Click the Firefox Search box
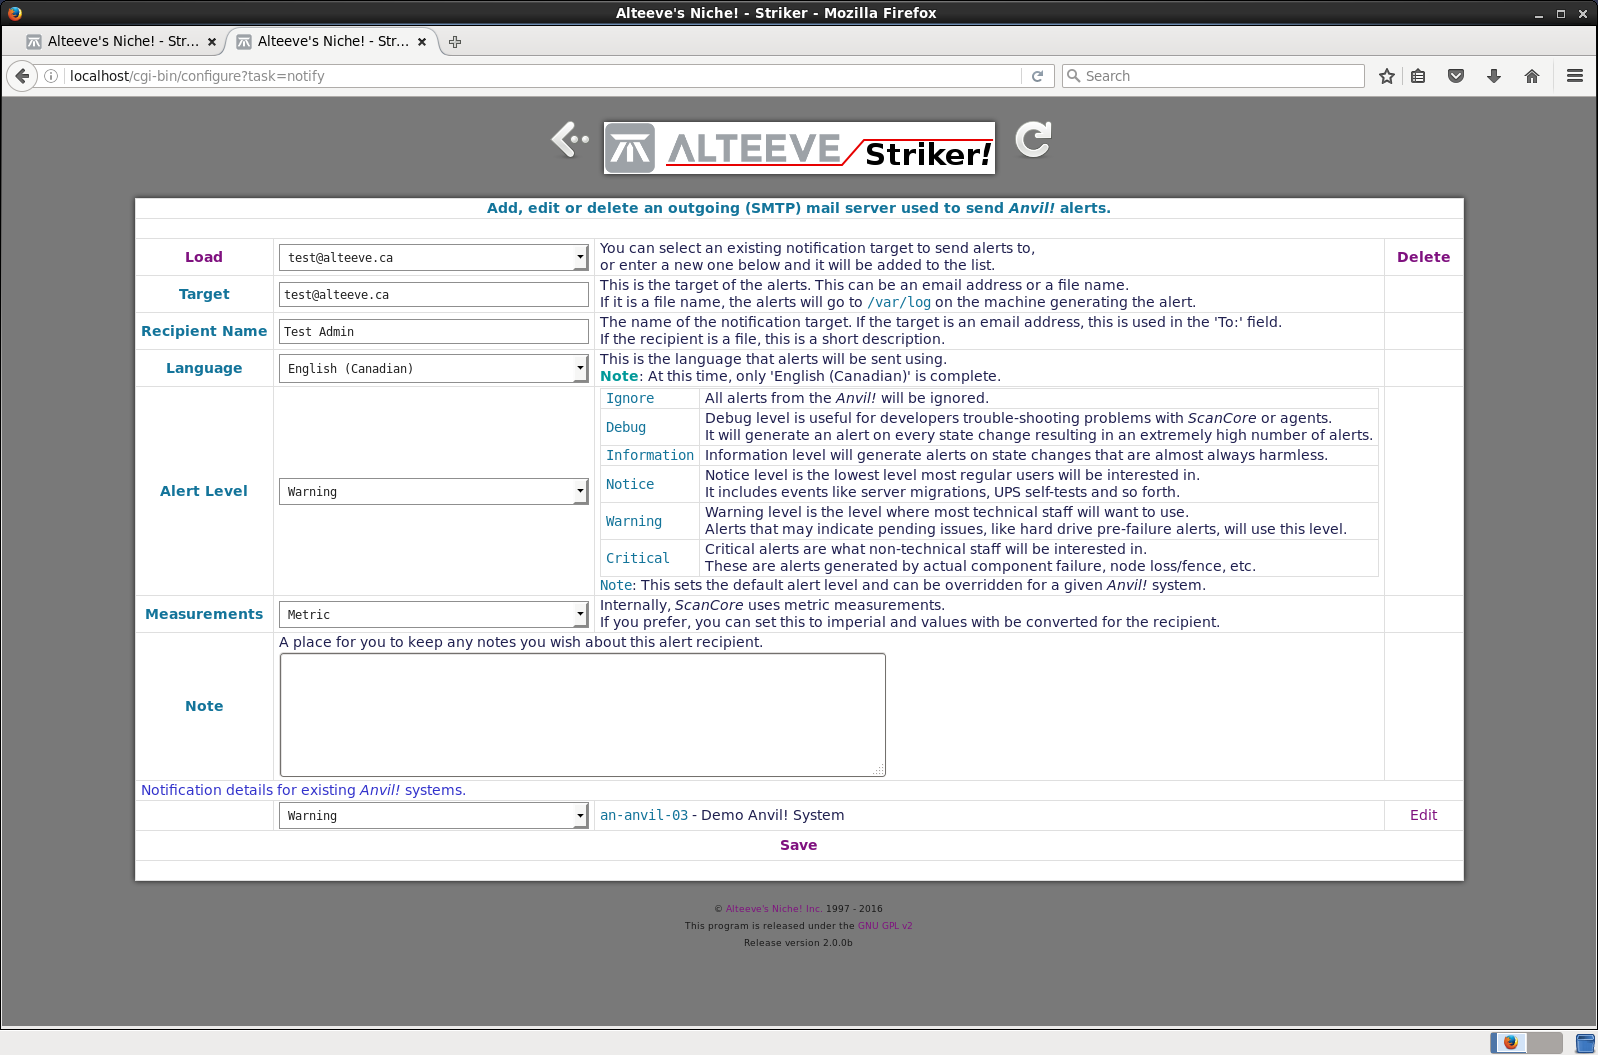 [1212, 76]
